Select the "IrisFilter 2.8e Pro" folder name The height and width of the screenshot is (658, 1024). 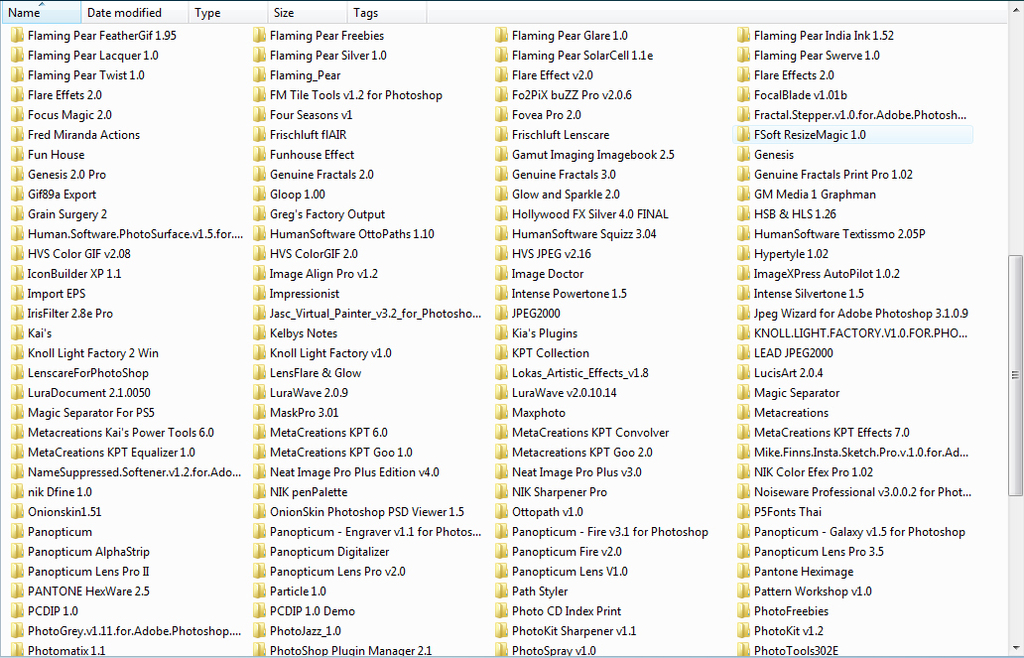pos(70,313)
